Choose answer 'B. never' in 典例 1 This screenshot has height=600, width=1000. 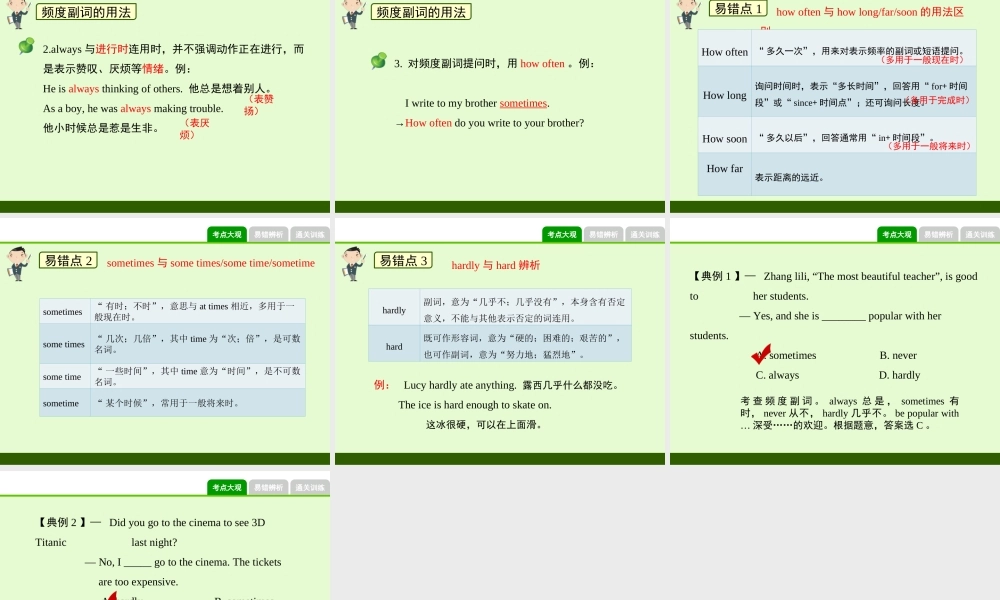[898, 356]
